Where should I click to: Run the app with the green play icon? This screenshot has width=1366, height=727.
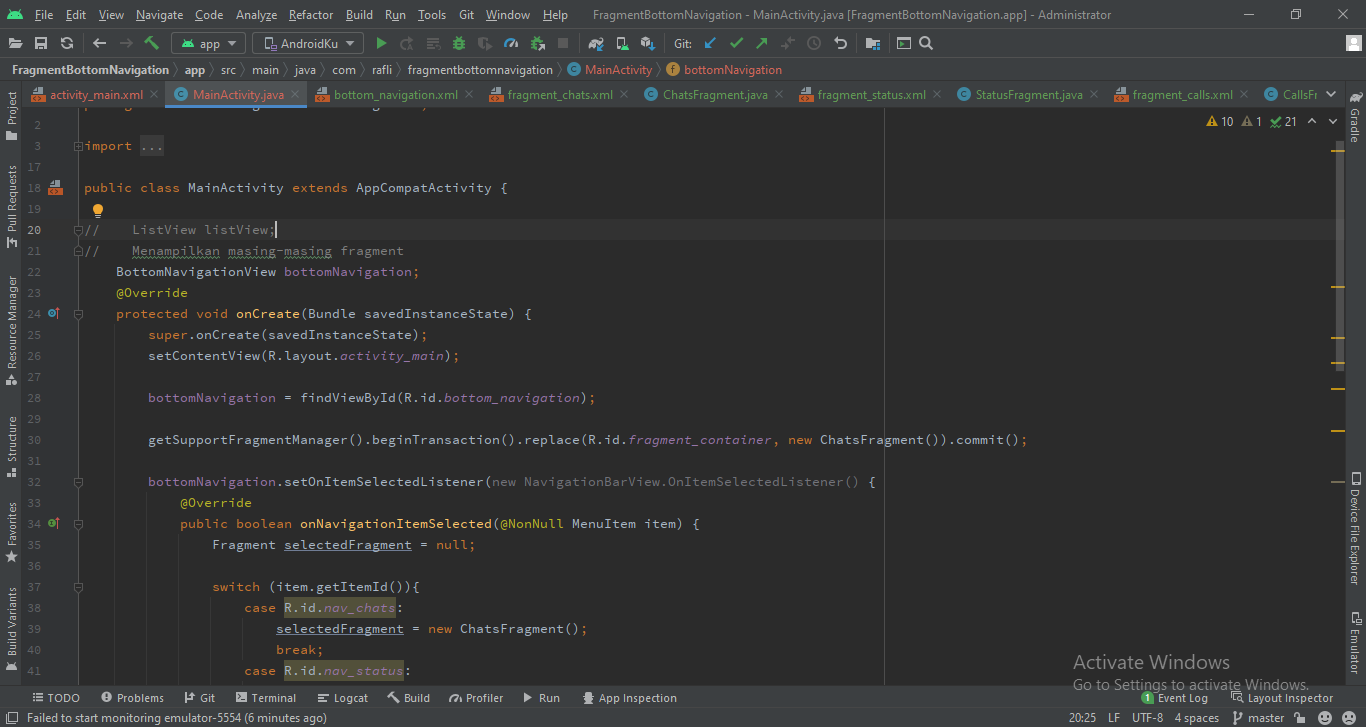click(381, 43)
